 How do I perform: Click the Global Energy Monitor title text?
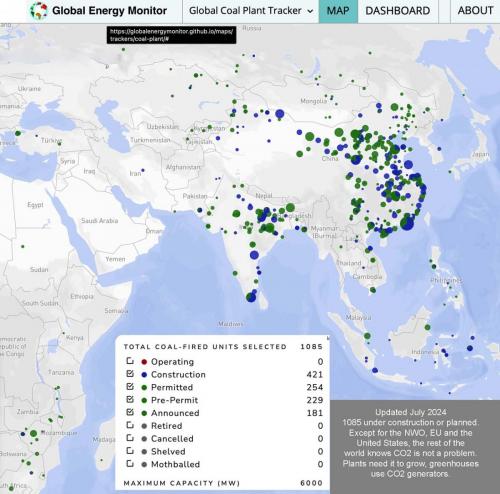click(x=109, y=11)
